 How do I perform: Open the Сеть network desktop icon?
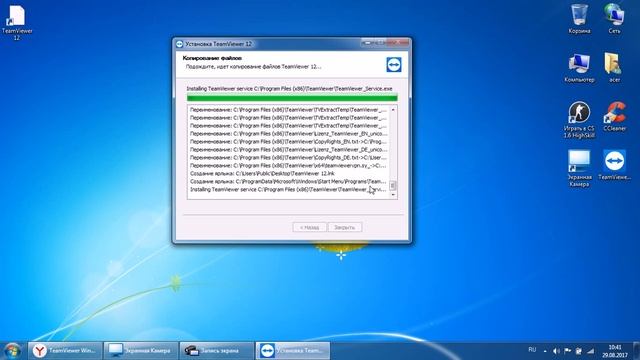[614, 18]
